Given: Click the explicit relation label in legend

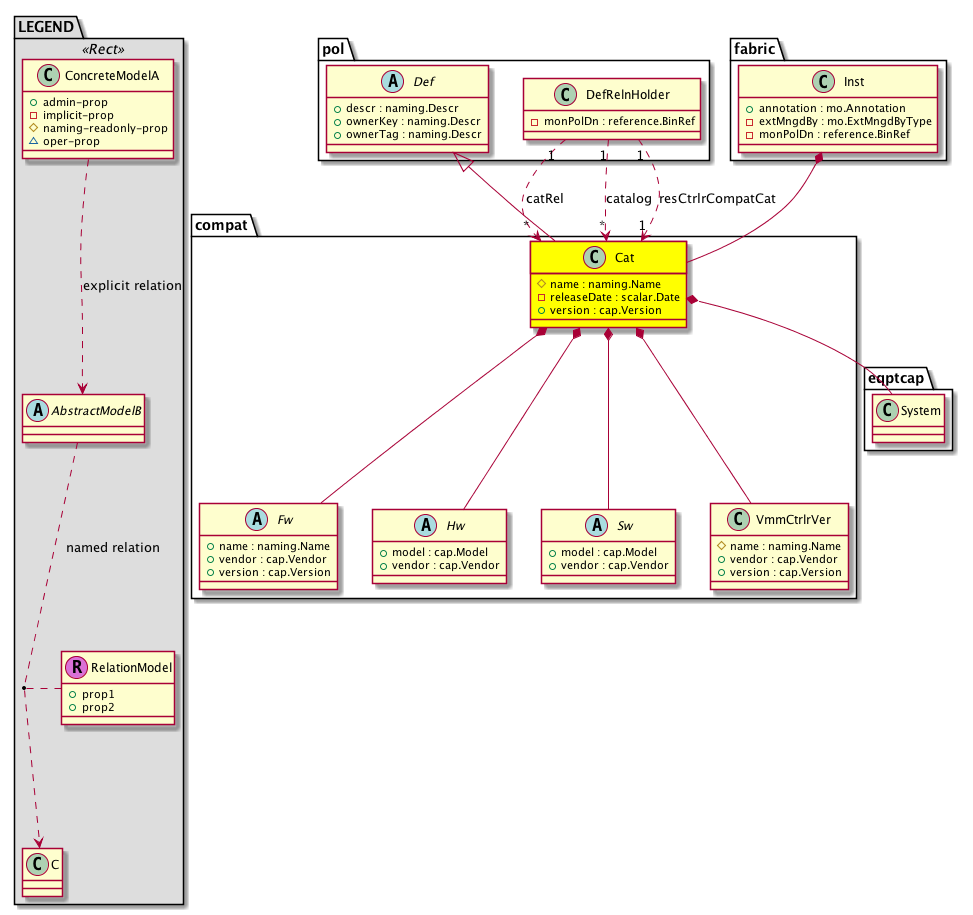Looking at the screenshot, I should tap(132, 286).
